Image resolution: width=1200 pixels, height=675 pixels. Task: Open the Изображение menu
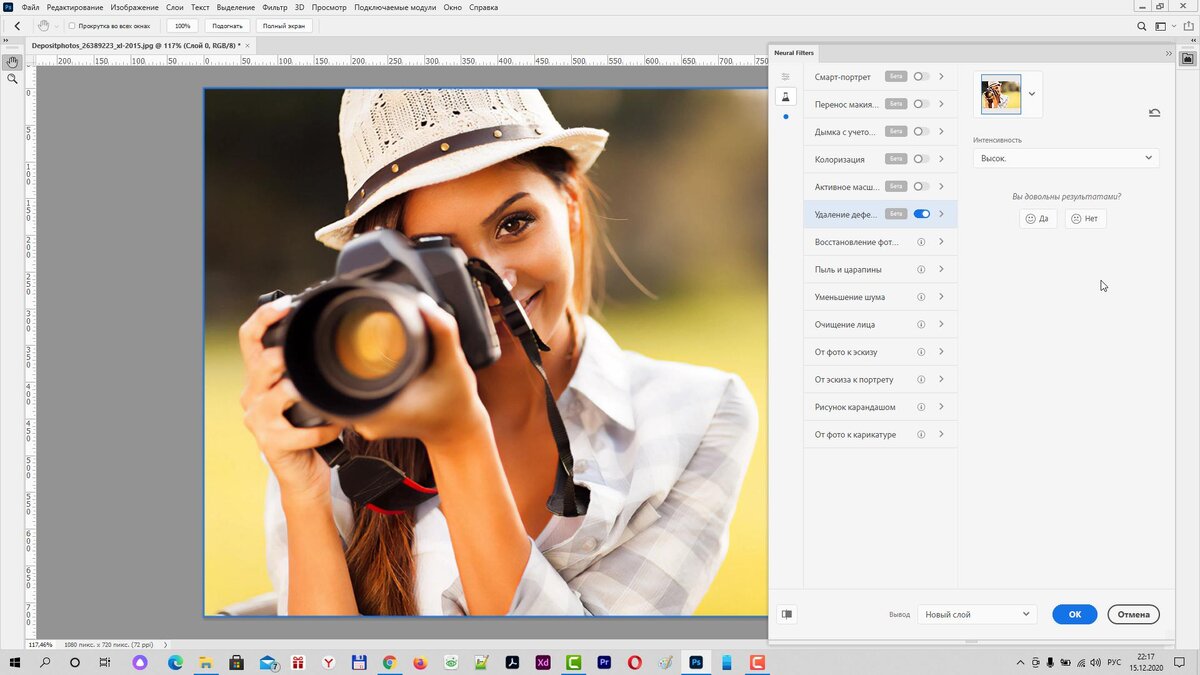[134, 7]
